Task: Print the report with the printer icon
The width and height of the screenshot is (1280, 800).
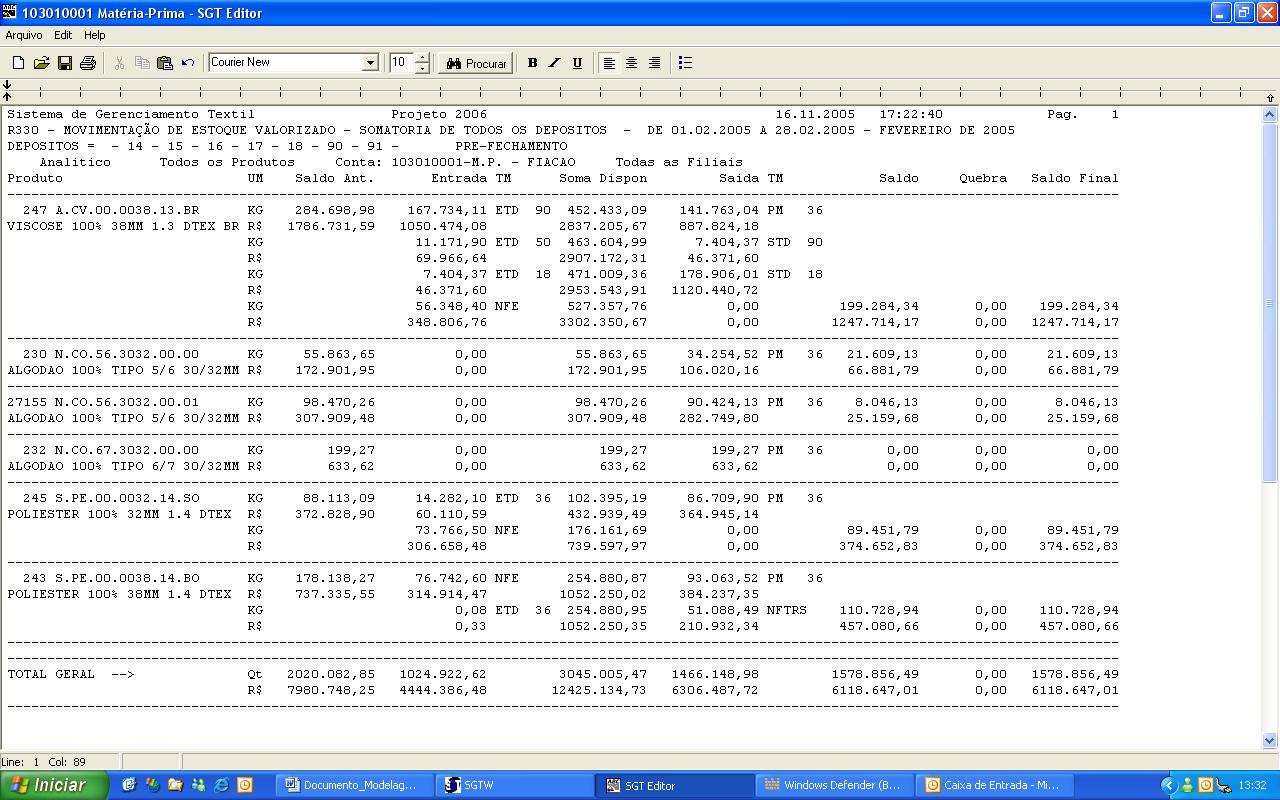Action: (88, 63)
